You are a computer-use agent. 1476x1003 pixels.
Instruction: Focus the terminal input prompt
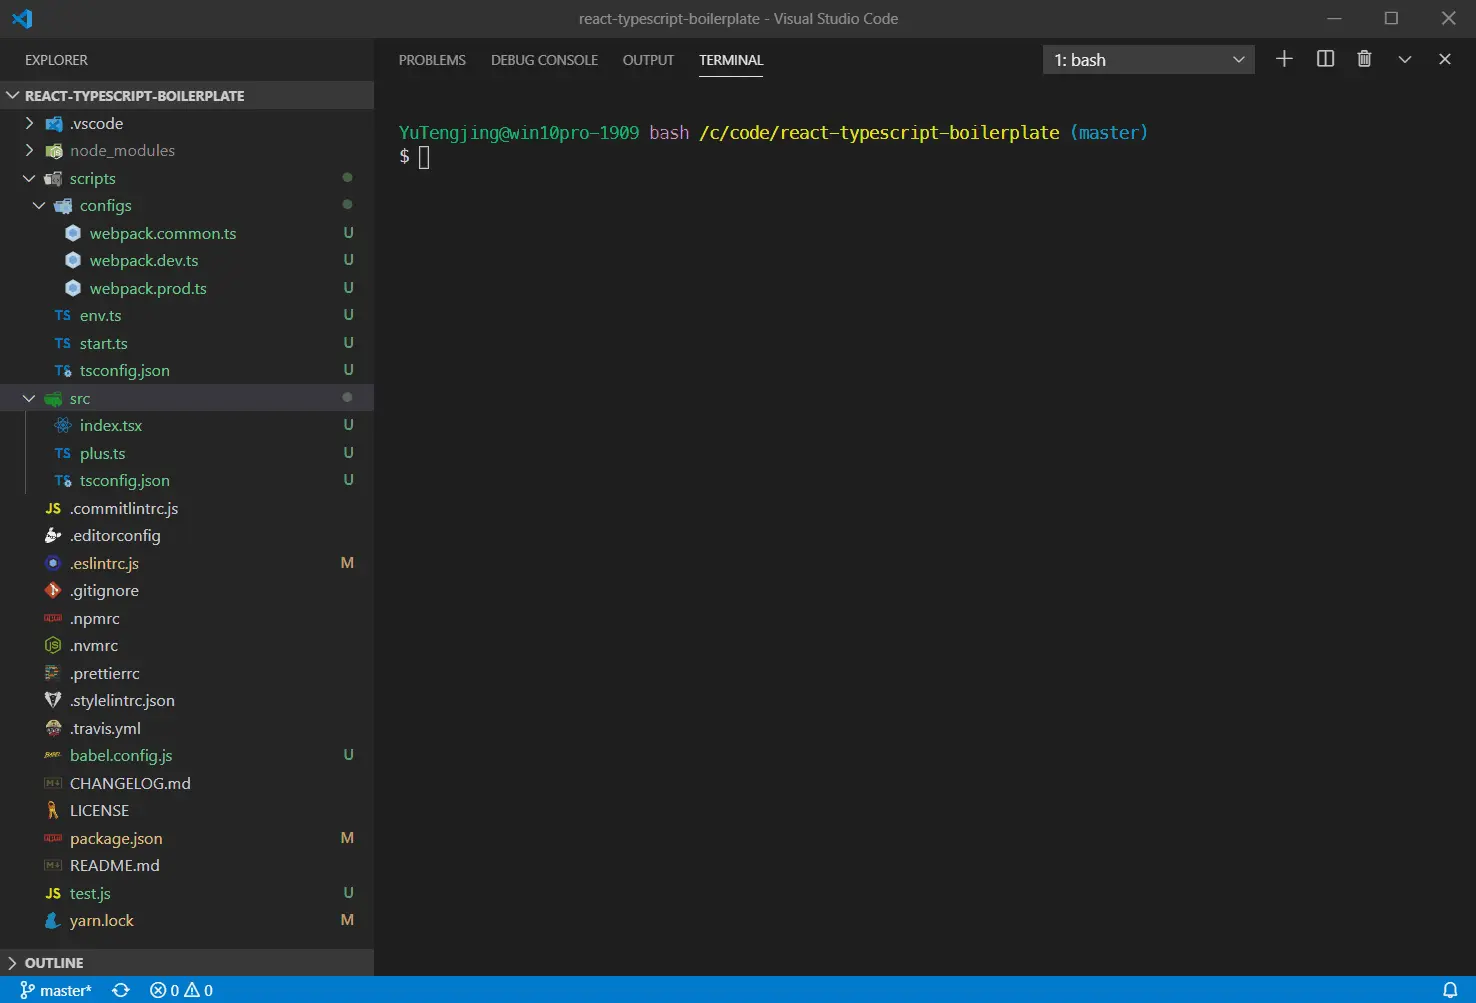(x=424, y=157)
